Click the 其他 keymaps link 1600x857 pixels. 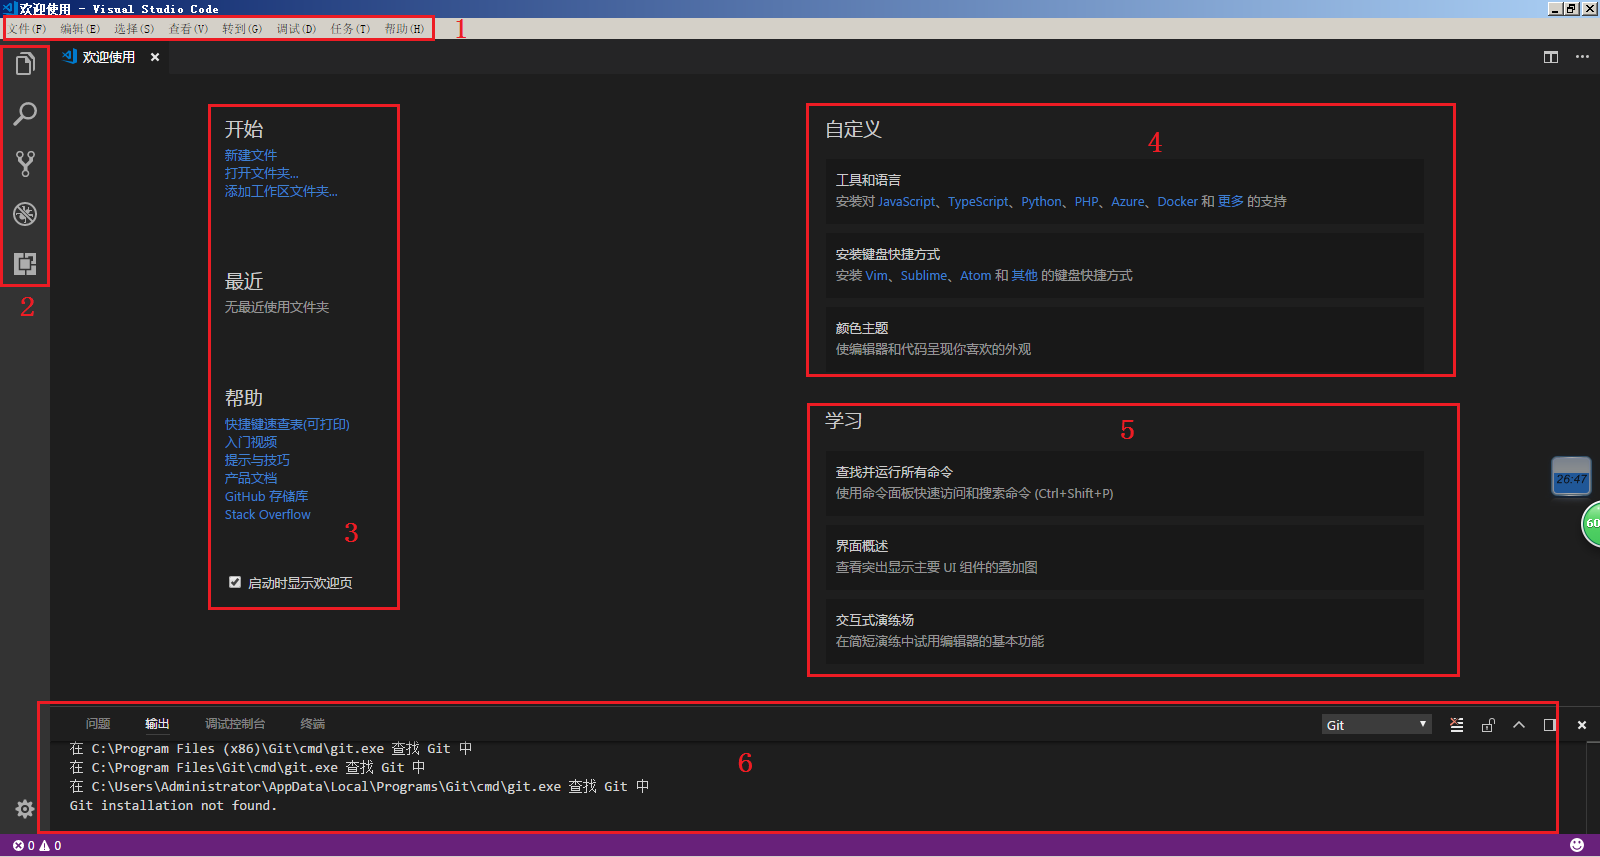[1024, 275]
